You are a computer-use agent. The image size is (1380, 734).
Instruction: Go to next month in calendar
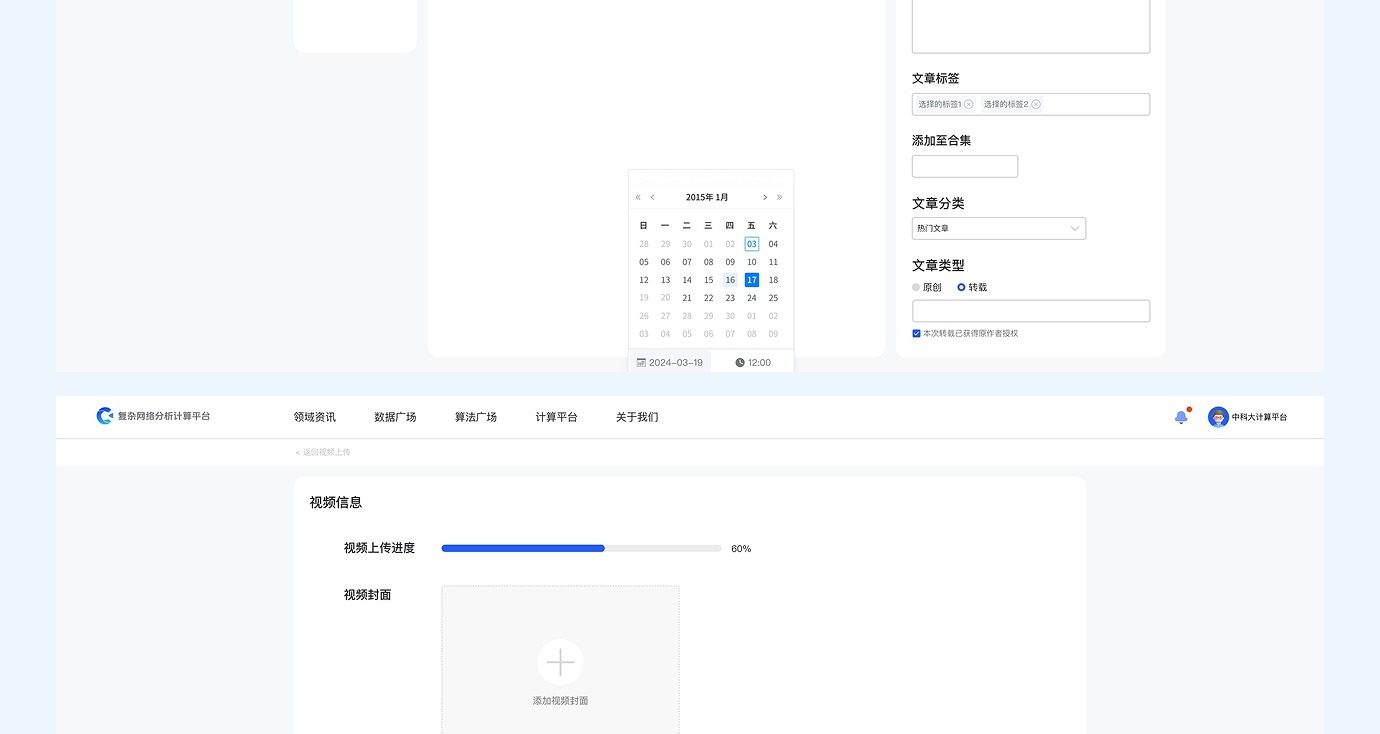coord(765,198)
